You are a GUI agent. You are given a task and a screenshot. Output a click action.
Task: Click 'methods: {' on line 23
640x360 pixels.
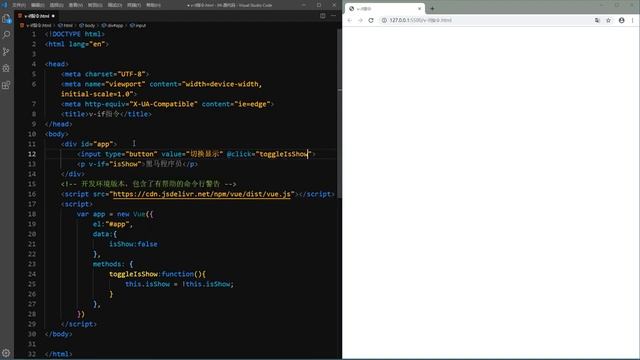pos(113,264)
